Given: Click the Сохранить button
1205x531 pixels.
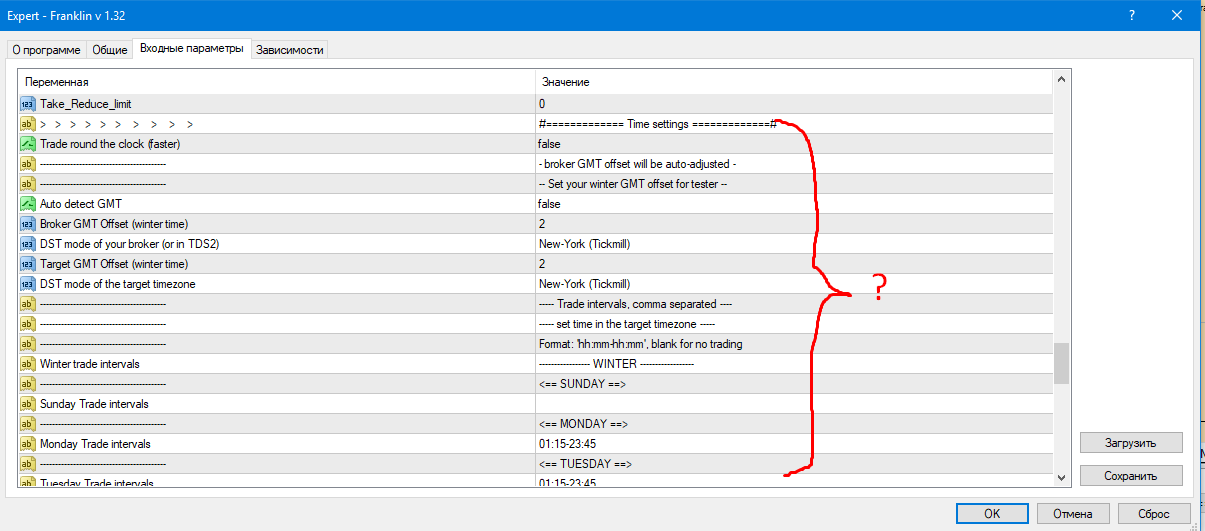Looking at the screenshot, I should pos(1131,476).
